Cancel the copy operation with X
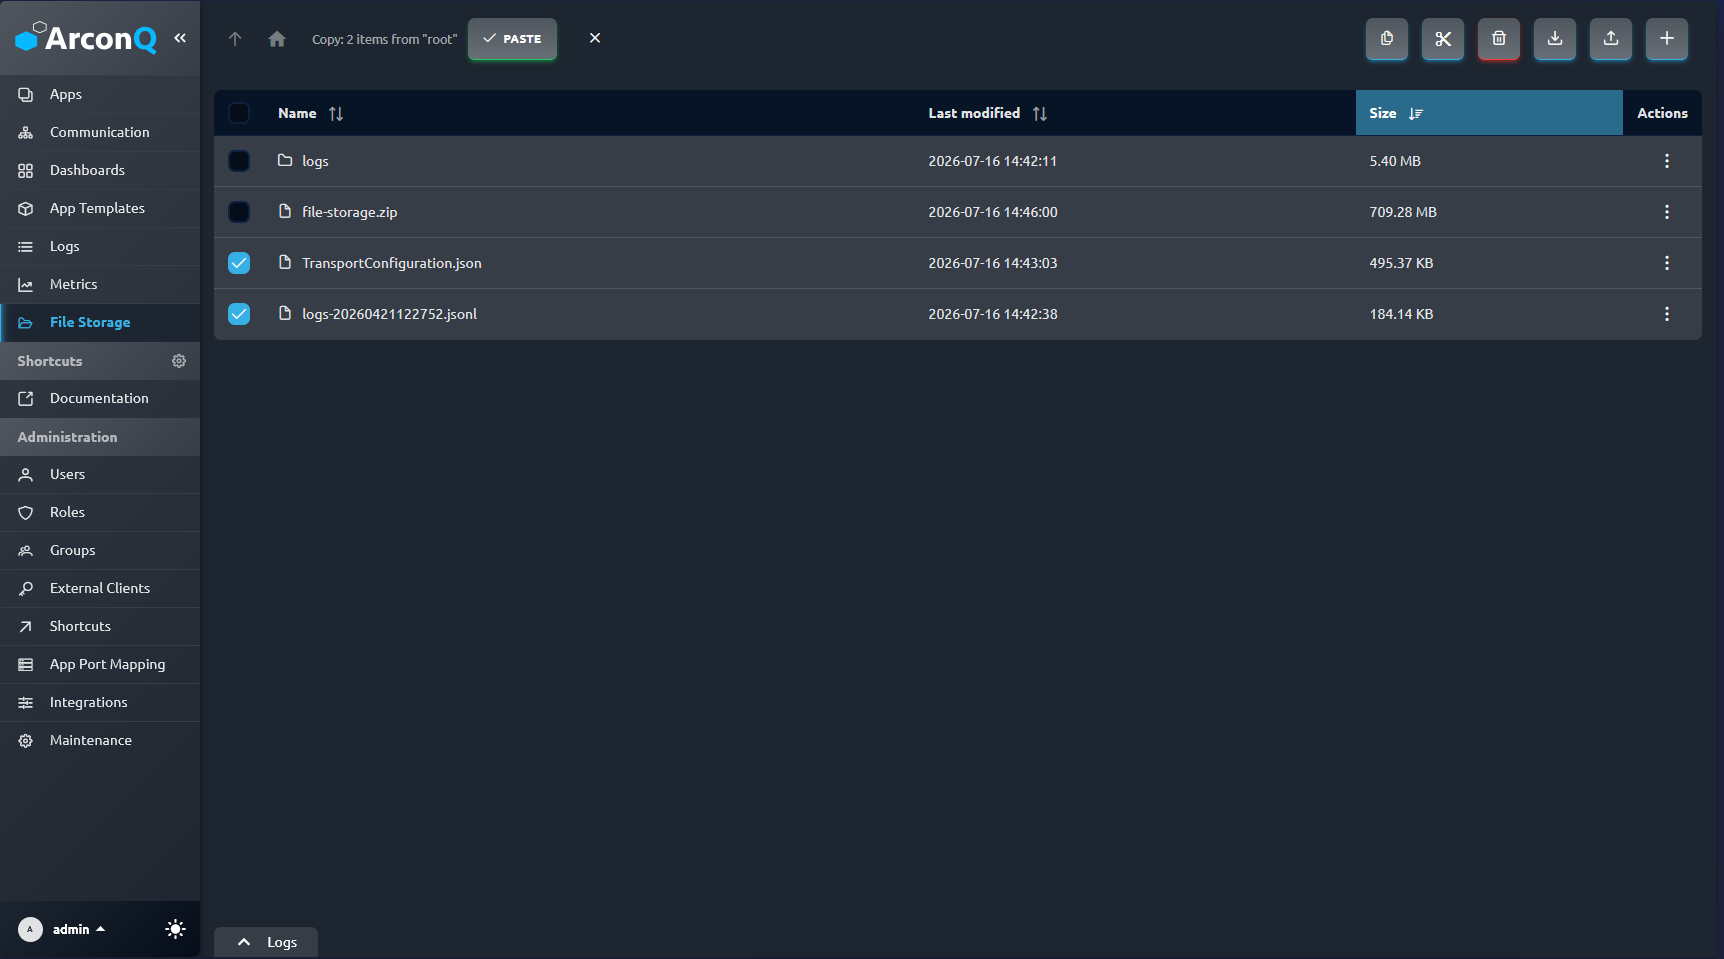1724x959 pixels. coord(595,38)
